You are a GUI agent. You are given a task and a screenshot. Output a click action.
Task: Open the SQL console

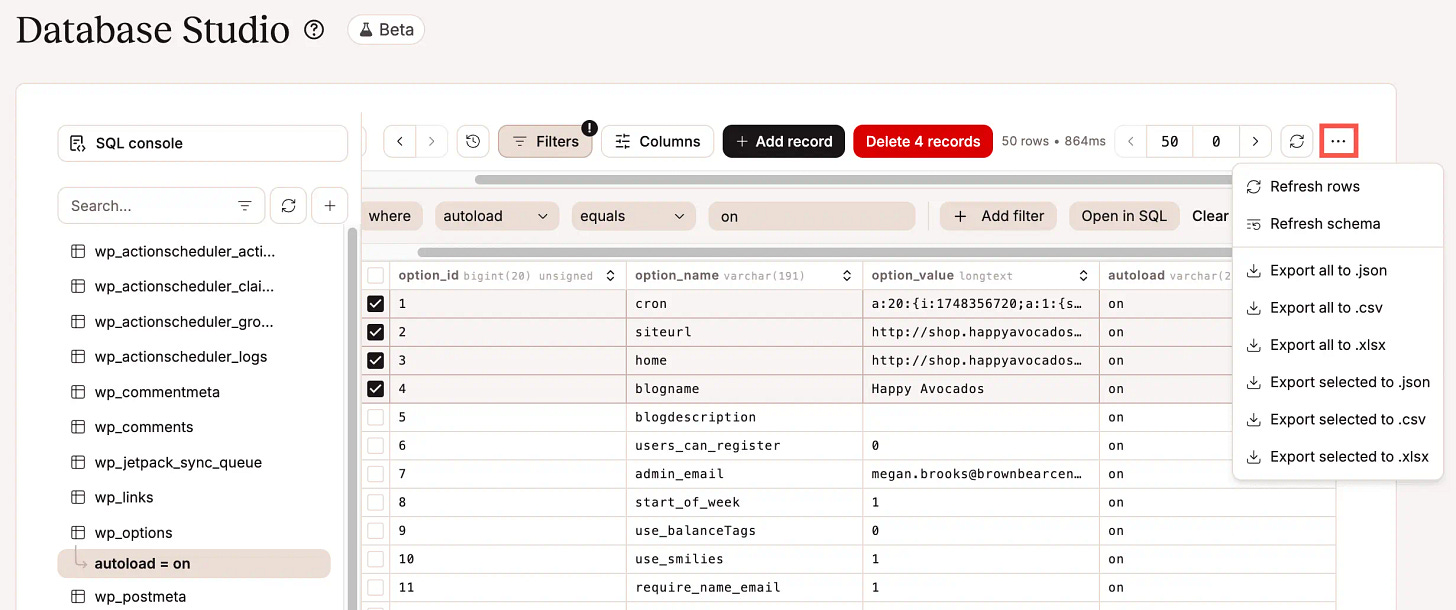(202, 143)
